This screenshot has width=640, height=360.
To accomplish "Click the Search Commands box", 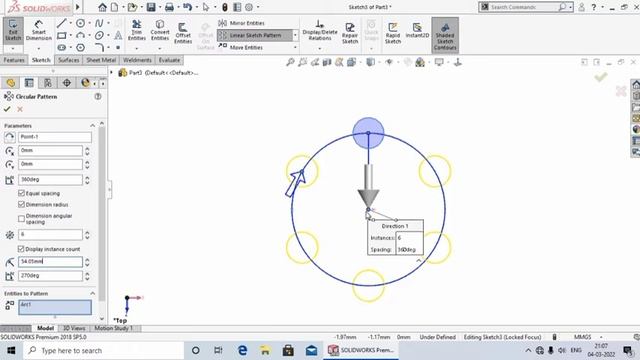I will pos(526,7).
